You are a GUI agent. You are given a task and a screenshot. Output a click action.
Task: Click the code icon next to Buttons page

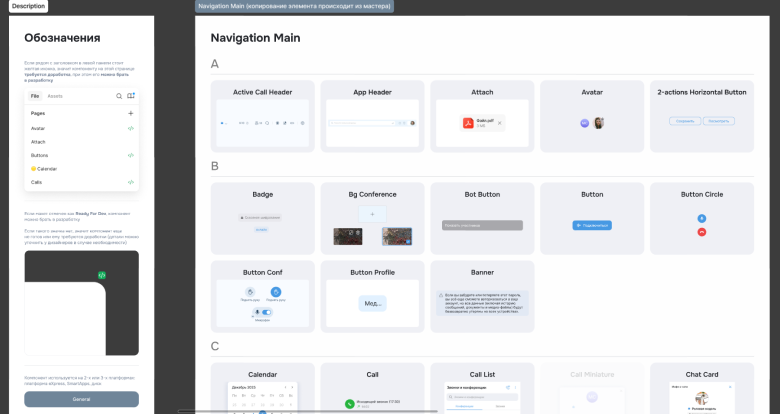[130, 156]
